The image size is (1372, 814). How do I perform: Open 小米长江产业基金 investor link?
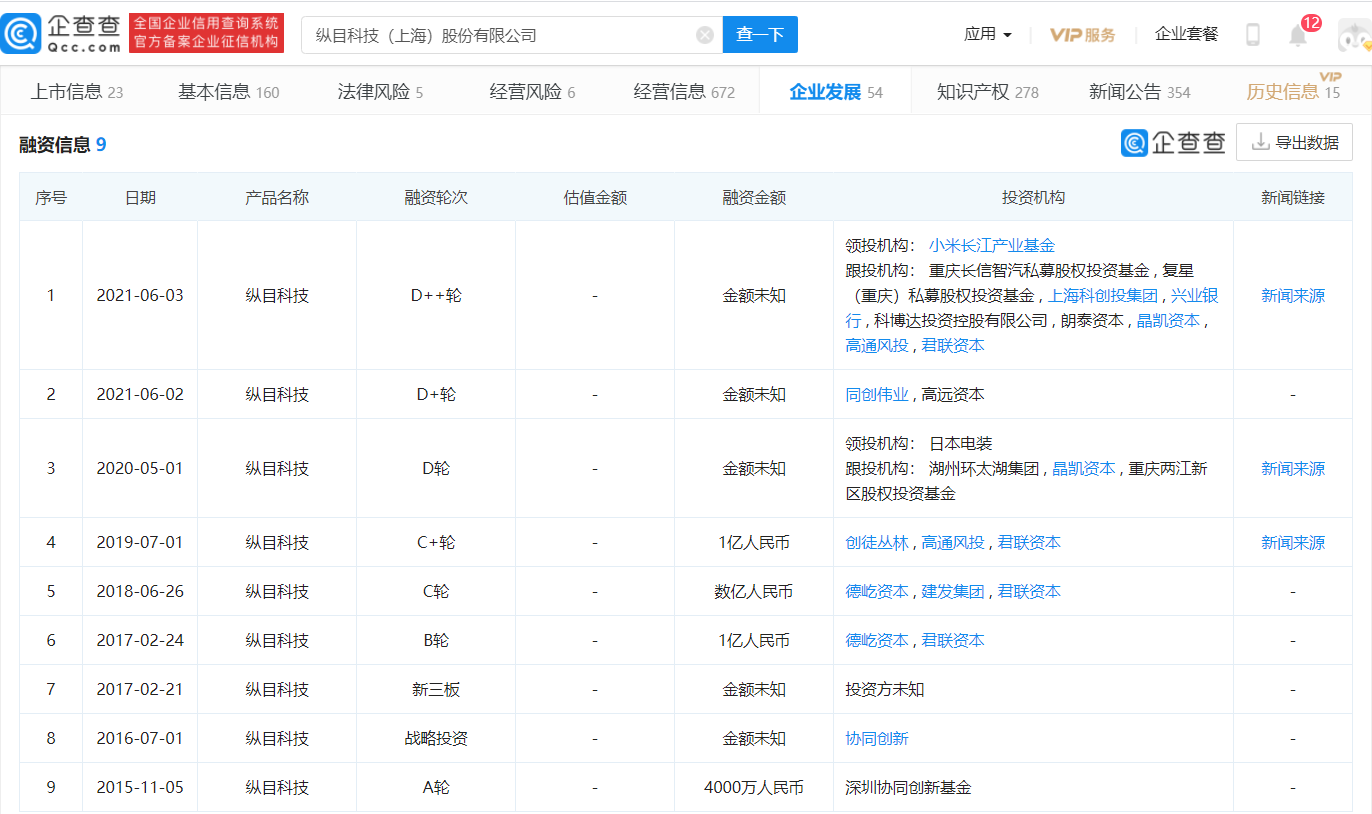pos(992,245)
